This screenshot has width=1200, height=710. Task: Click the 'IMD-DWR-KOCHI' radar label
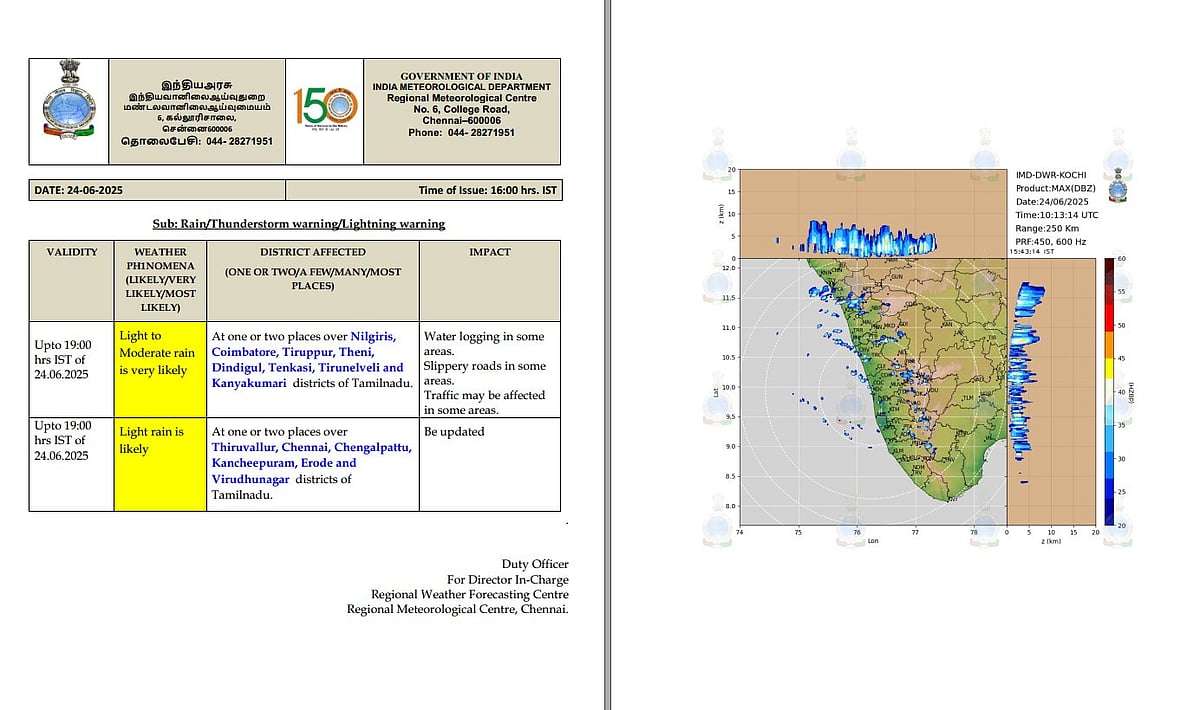pos(1050,175)
